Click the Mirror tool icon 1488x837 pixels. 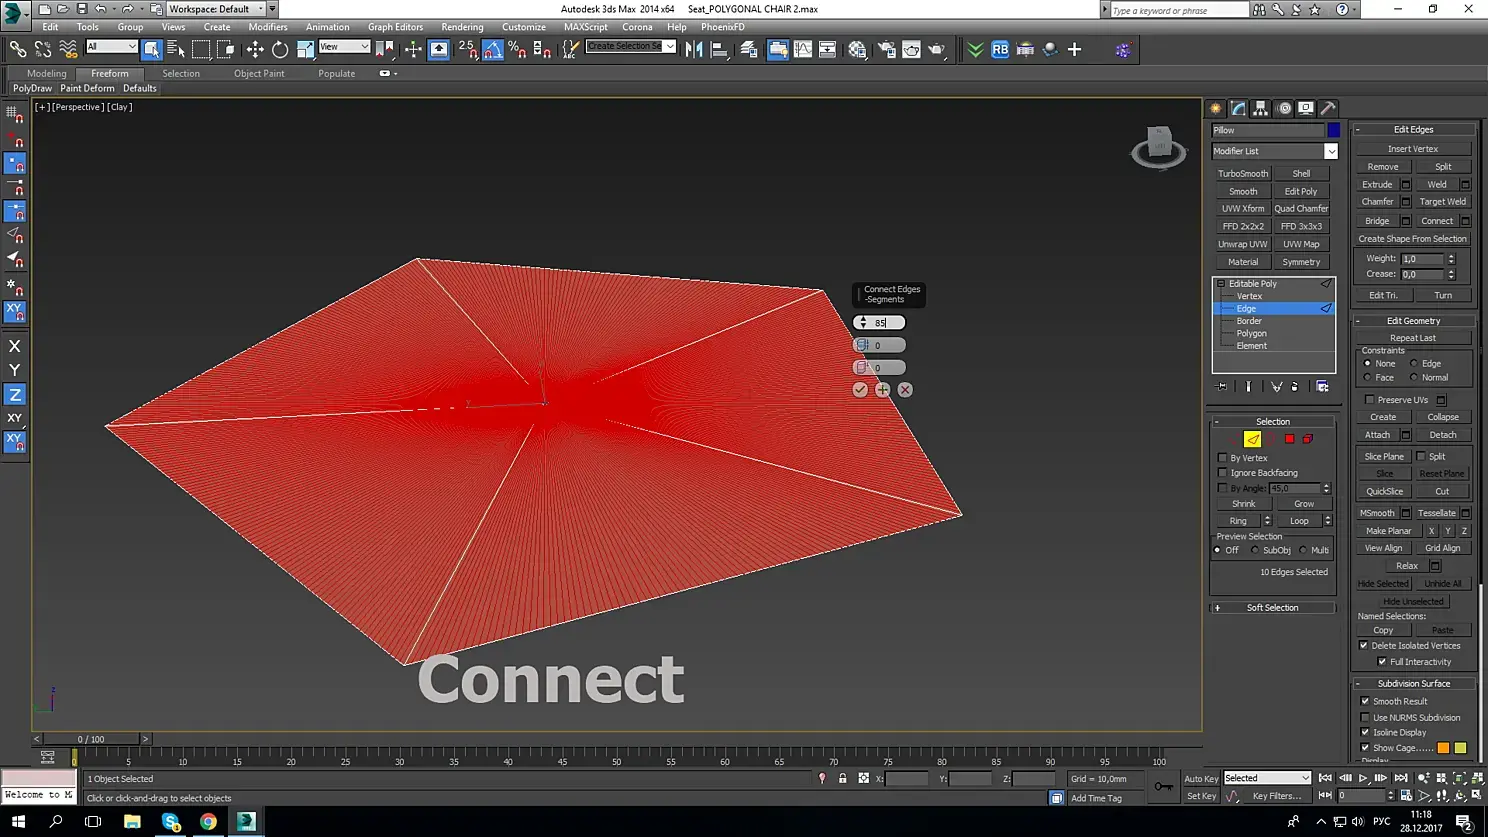[694, 49]
